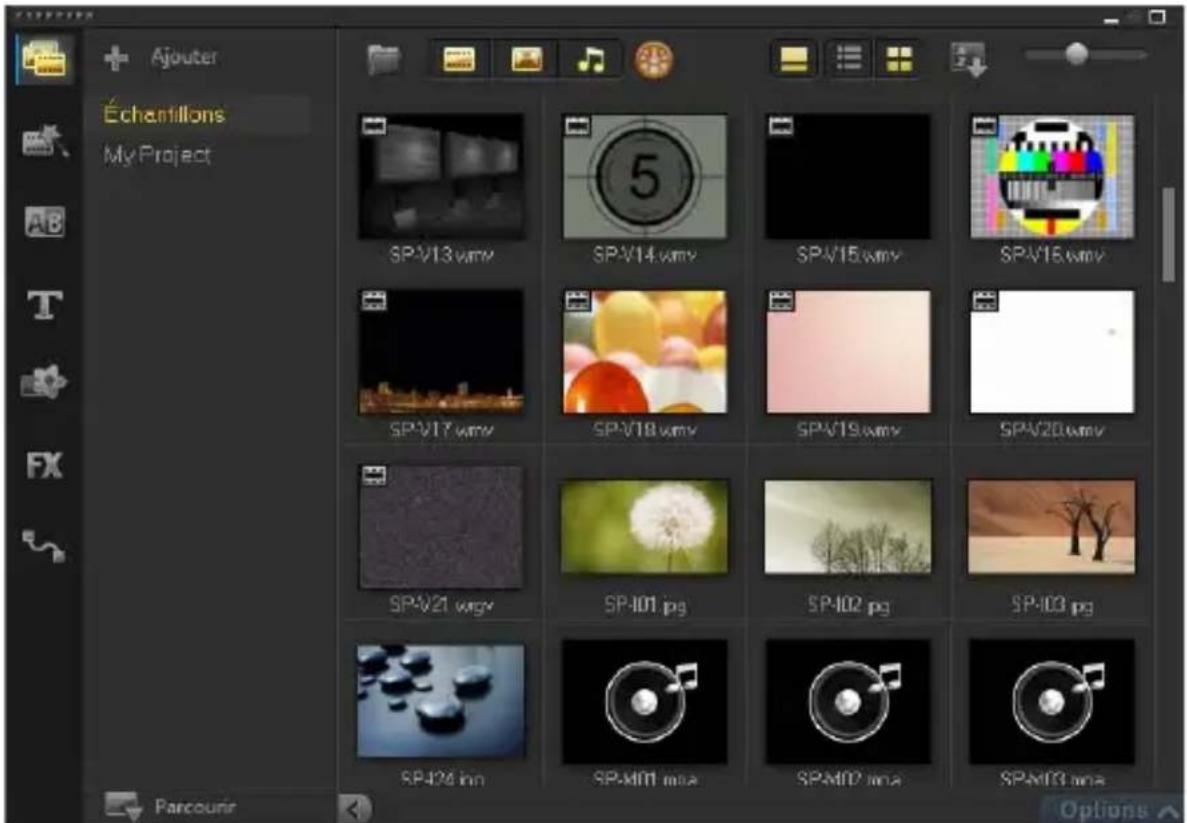The height and width of the screenshot is (823, 1187).
Task: Click the SP-V19.wmv file name
Action: tap(848, 430)
